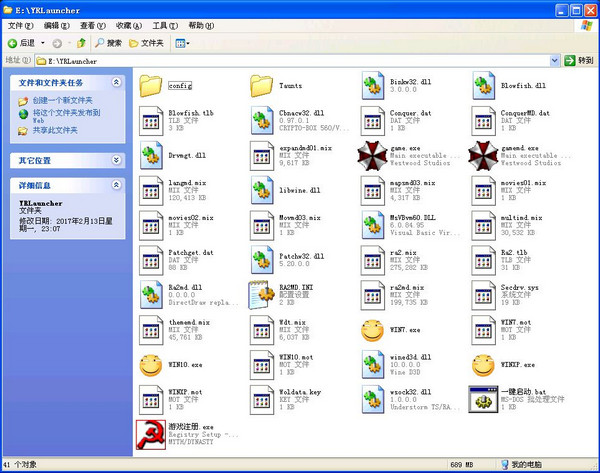
Task: Select the WIN10.exe smiley icon
Action: (x=150, y=365)
